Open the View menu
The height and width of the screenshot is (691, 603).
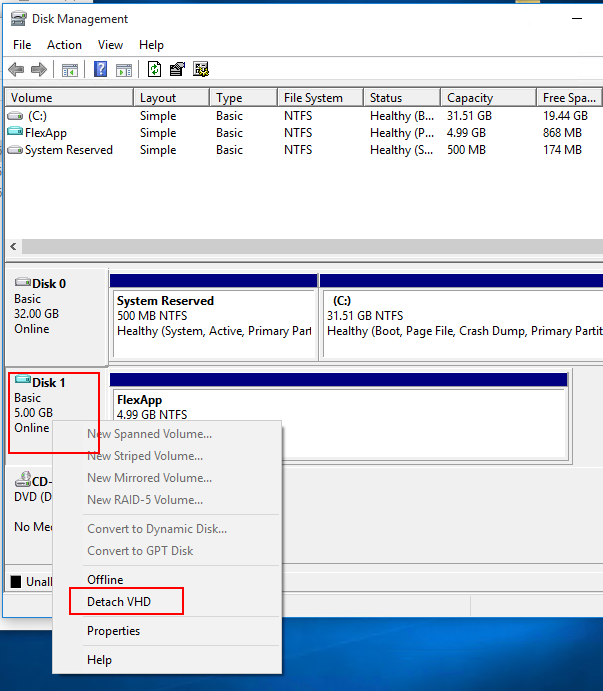[x=110, y=45]
